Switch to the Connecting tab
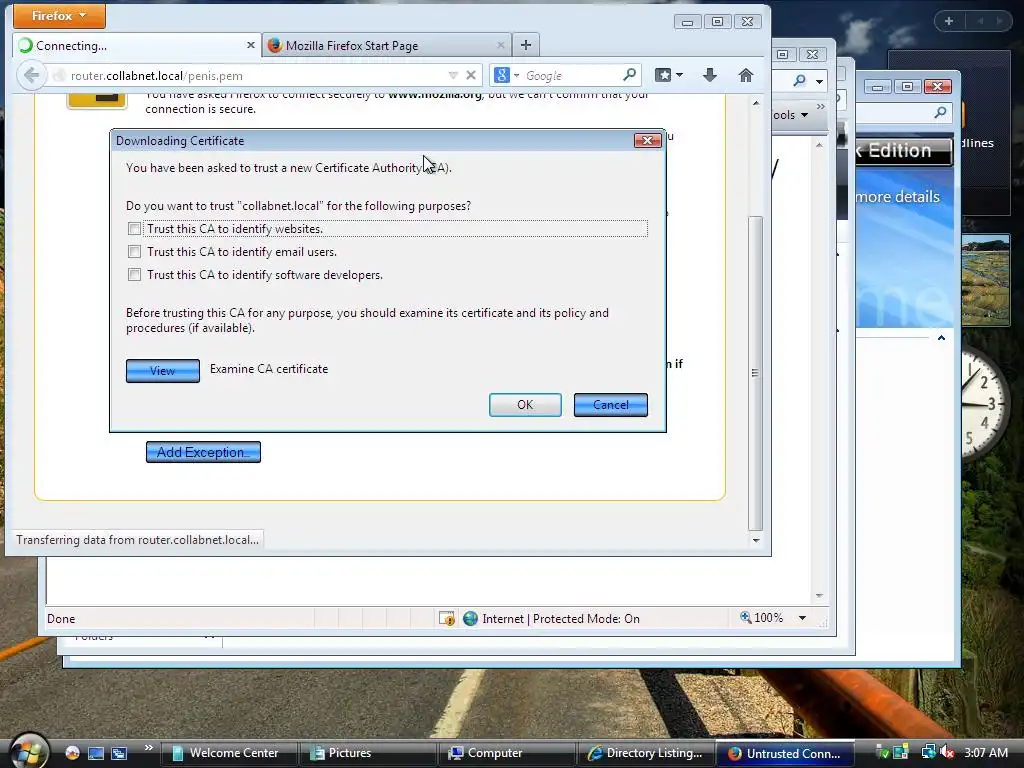The height and width of the screenshot is (768, 1024). tap(136, 46)
